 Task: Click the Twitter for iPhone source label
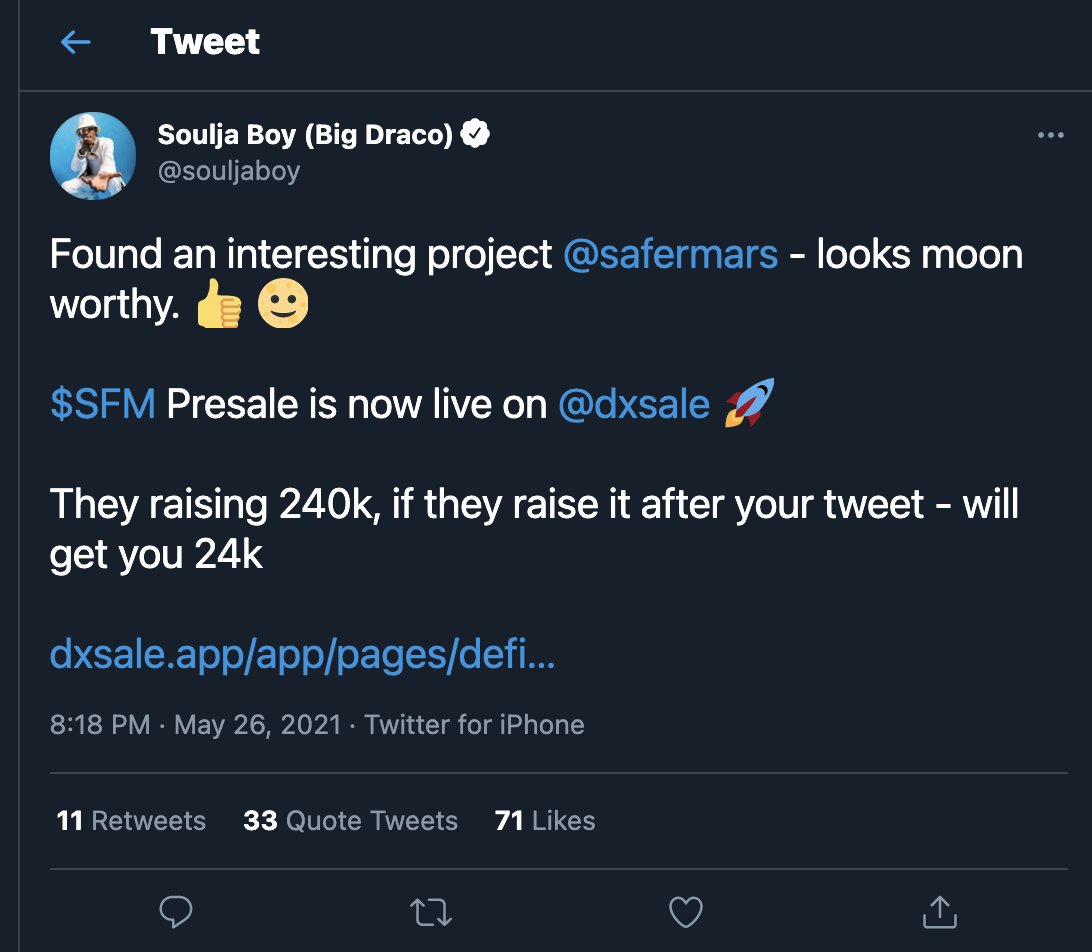coord(474,724)
